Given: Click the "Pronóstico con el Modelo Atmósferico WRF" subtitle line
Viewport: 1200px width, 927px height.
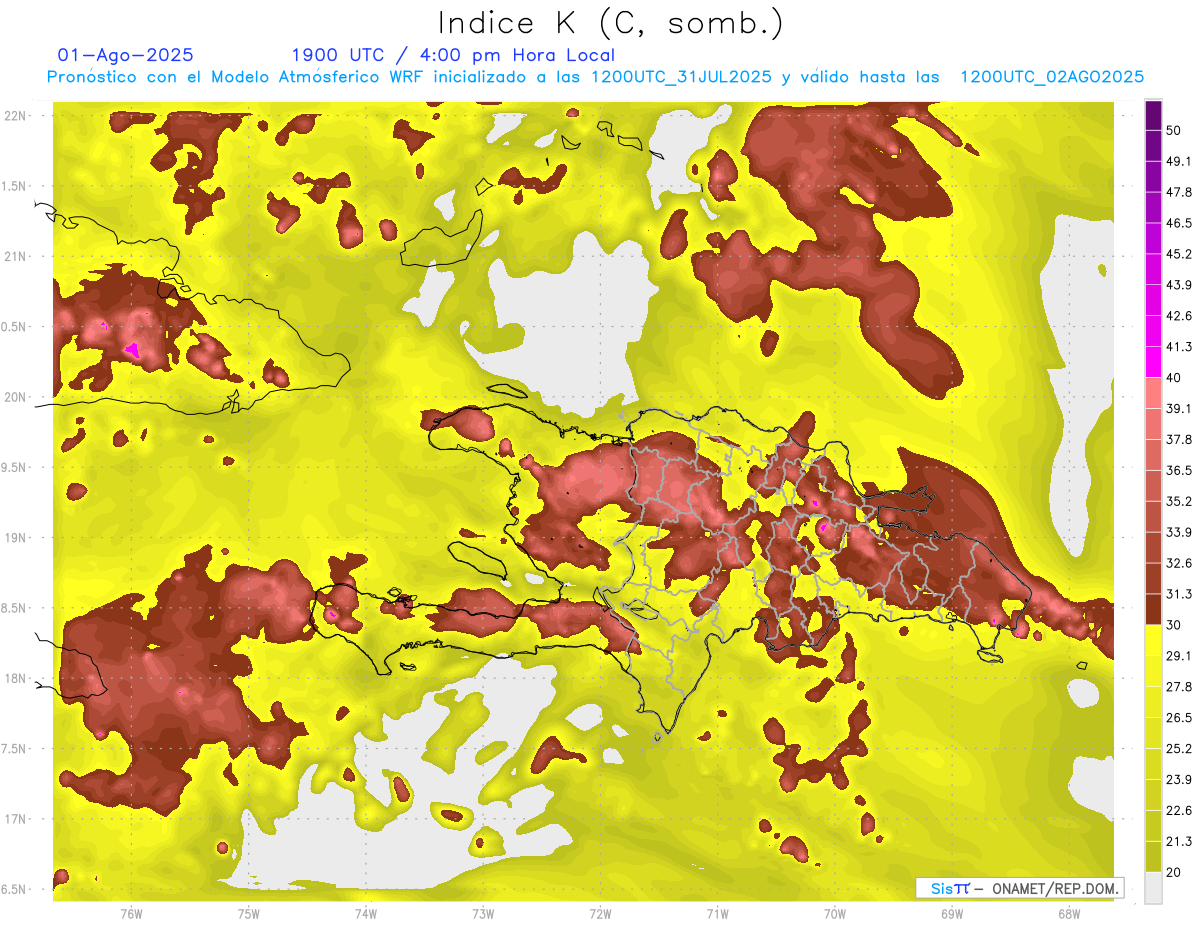Looking at the screenshot, I should pos(595,77).
